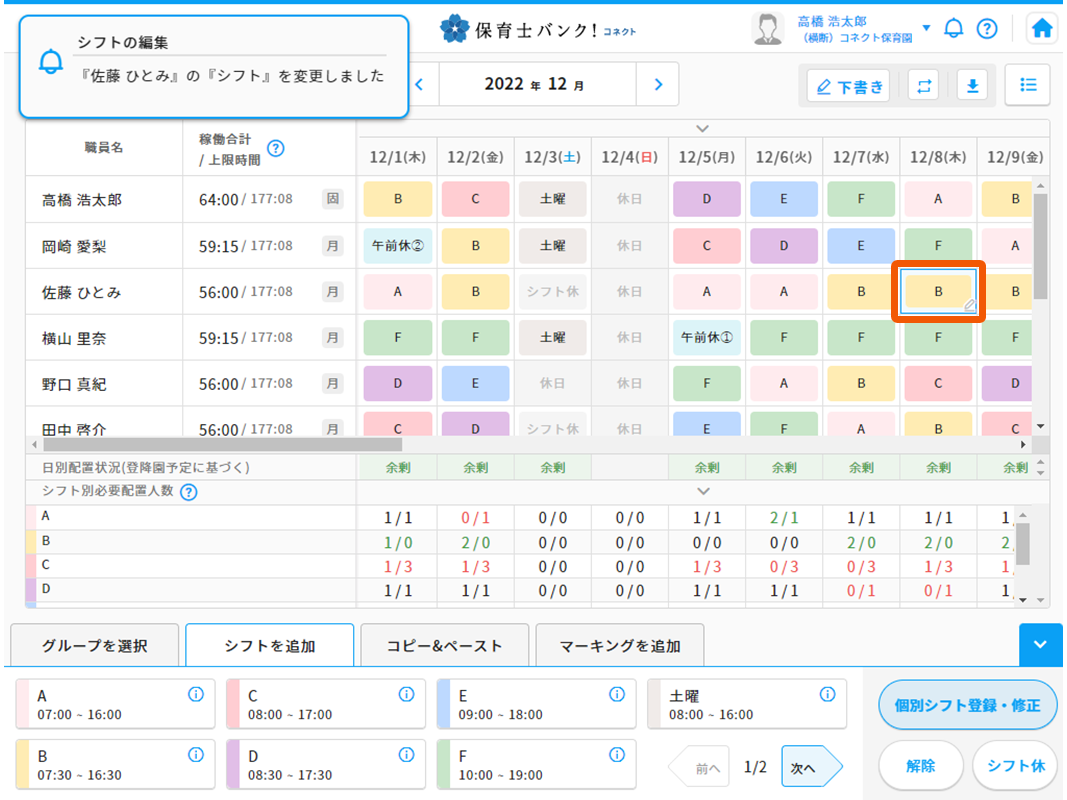Go to next month with right arrow
The image size is (1067, 800).
point(657,85)
